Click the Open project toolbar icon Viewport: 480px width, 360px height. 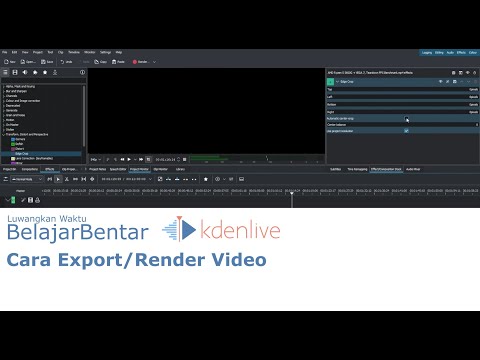(x=23, y=62)
